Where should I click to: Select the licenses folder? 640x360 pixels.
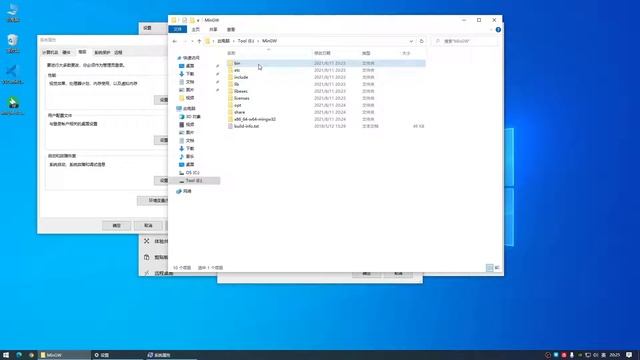[326, 98]
